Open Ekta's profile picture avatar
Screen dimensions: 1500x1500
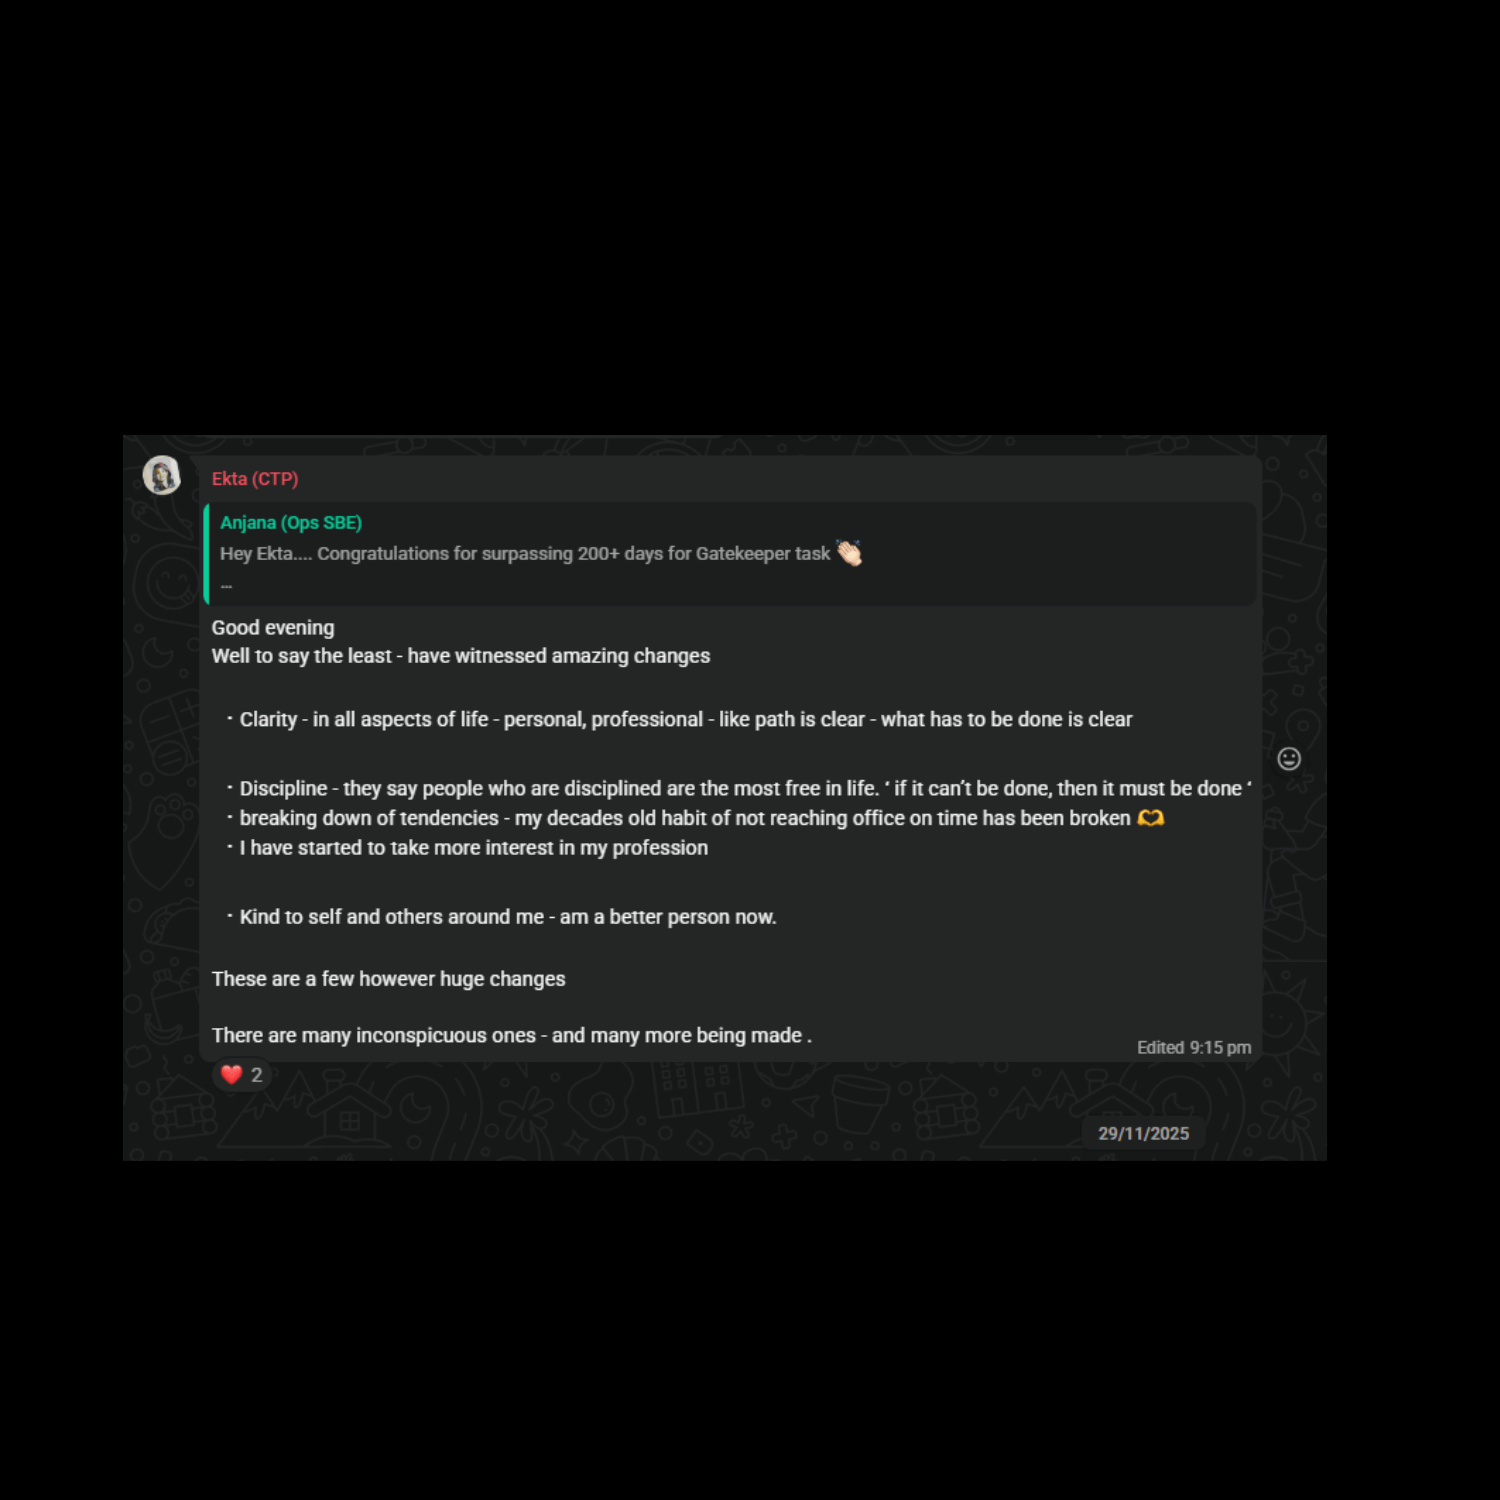161,475
